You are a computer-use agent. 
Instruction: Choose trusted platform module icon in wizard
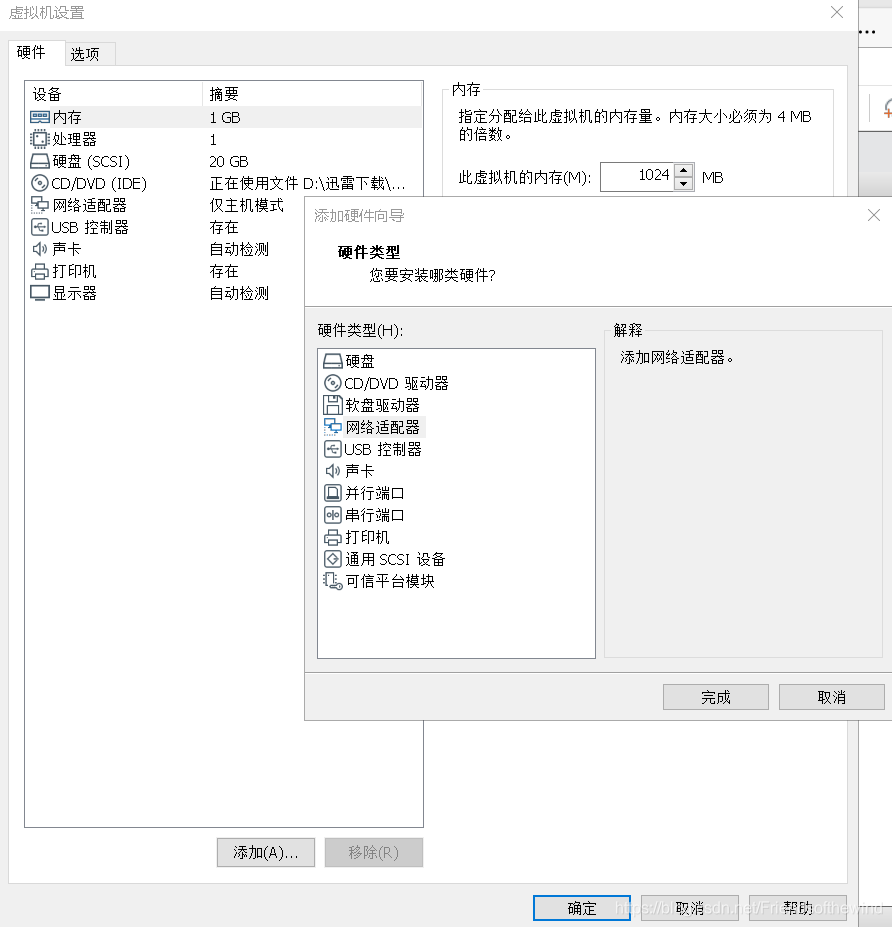[x=333, y=581]
